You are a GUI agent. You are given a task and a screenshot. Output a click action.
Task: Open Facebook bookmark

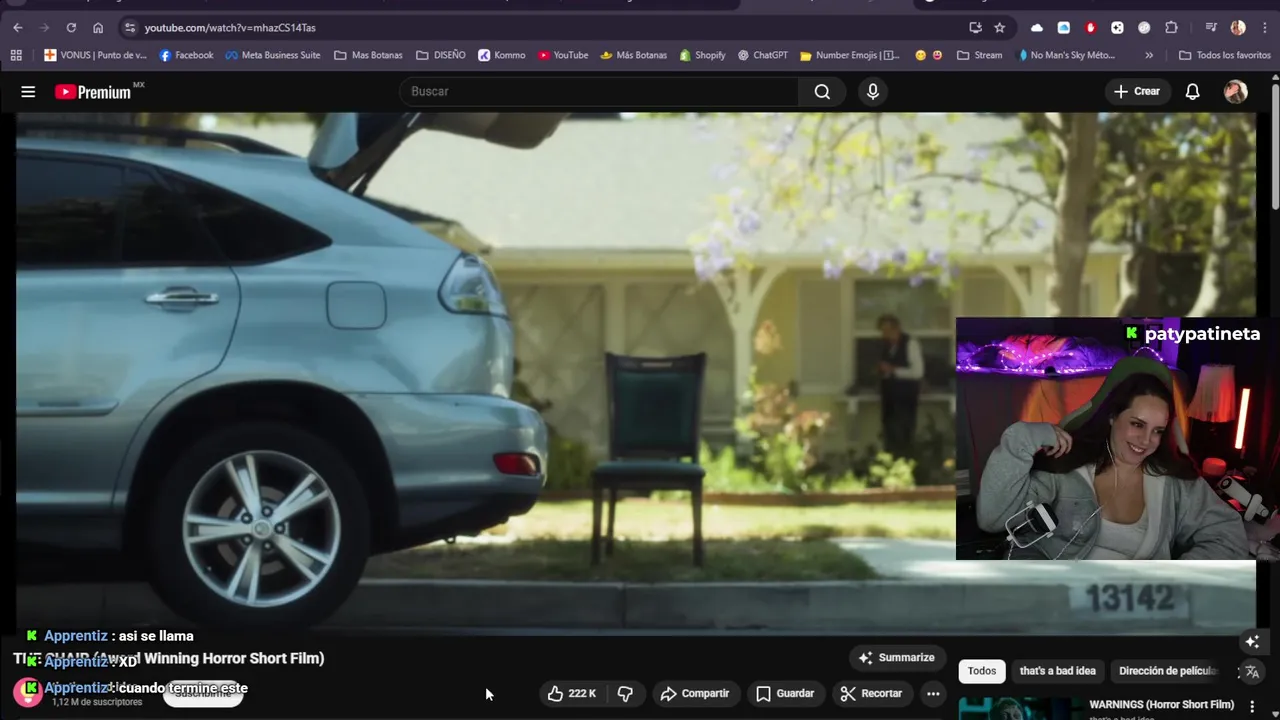186,55
